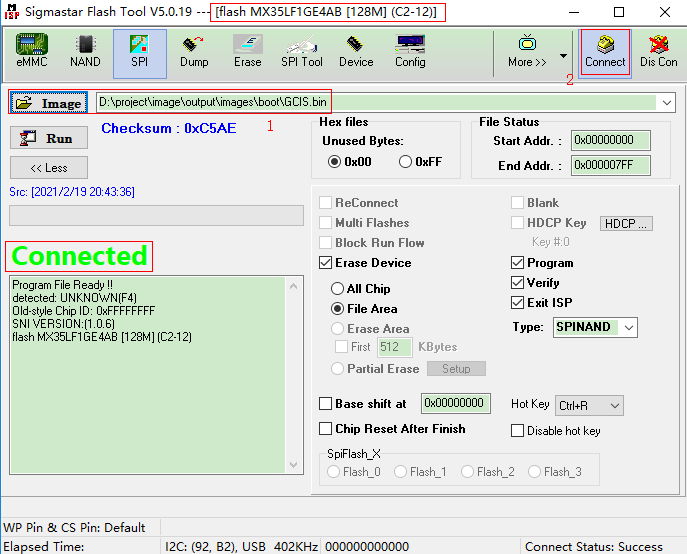Open the Config panel
The width and height of the screenshot is (687, 554).
[x=410, y=51]
